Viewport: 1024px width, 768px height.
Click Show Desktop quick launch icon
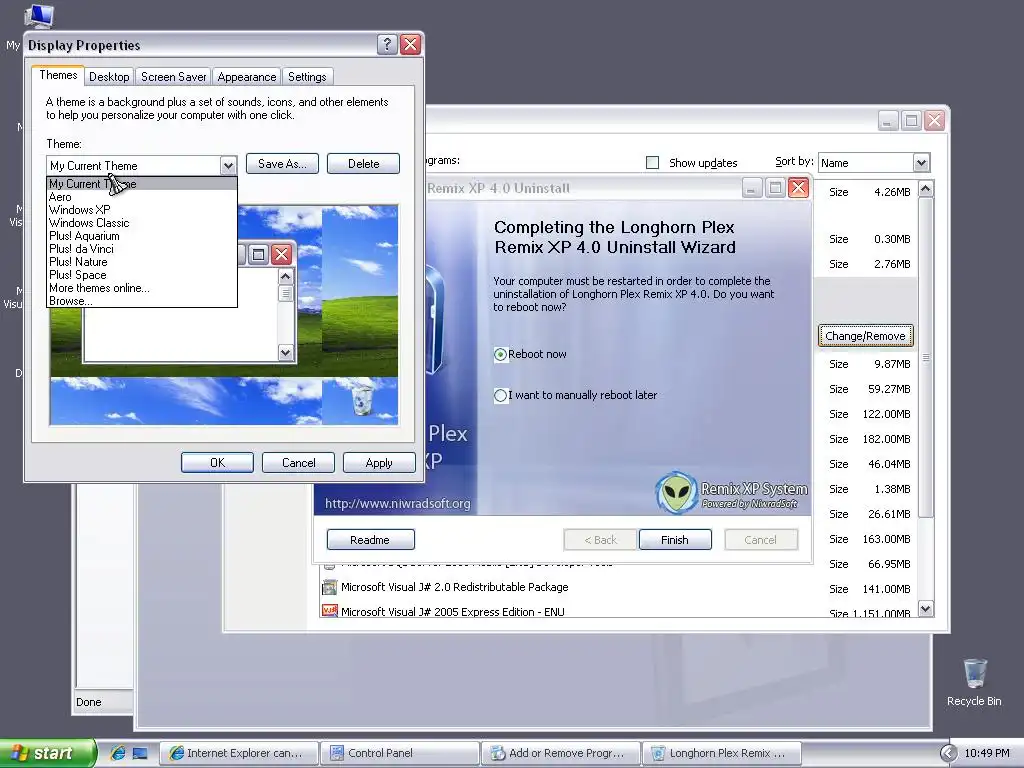pos(140,753)
